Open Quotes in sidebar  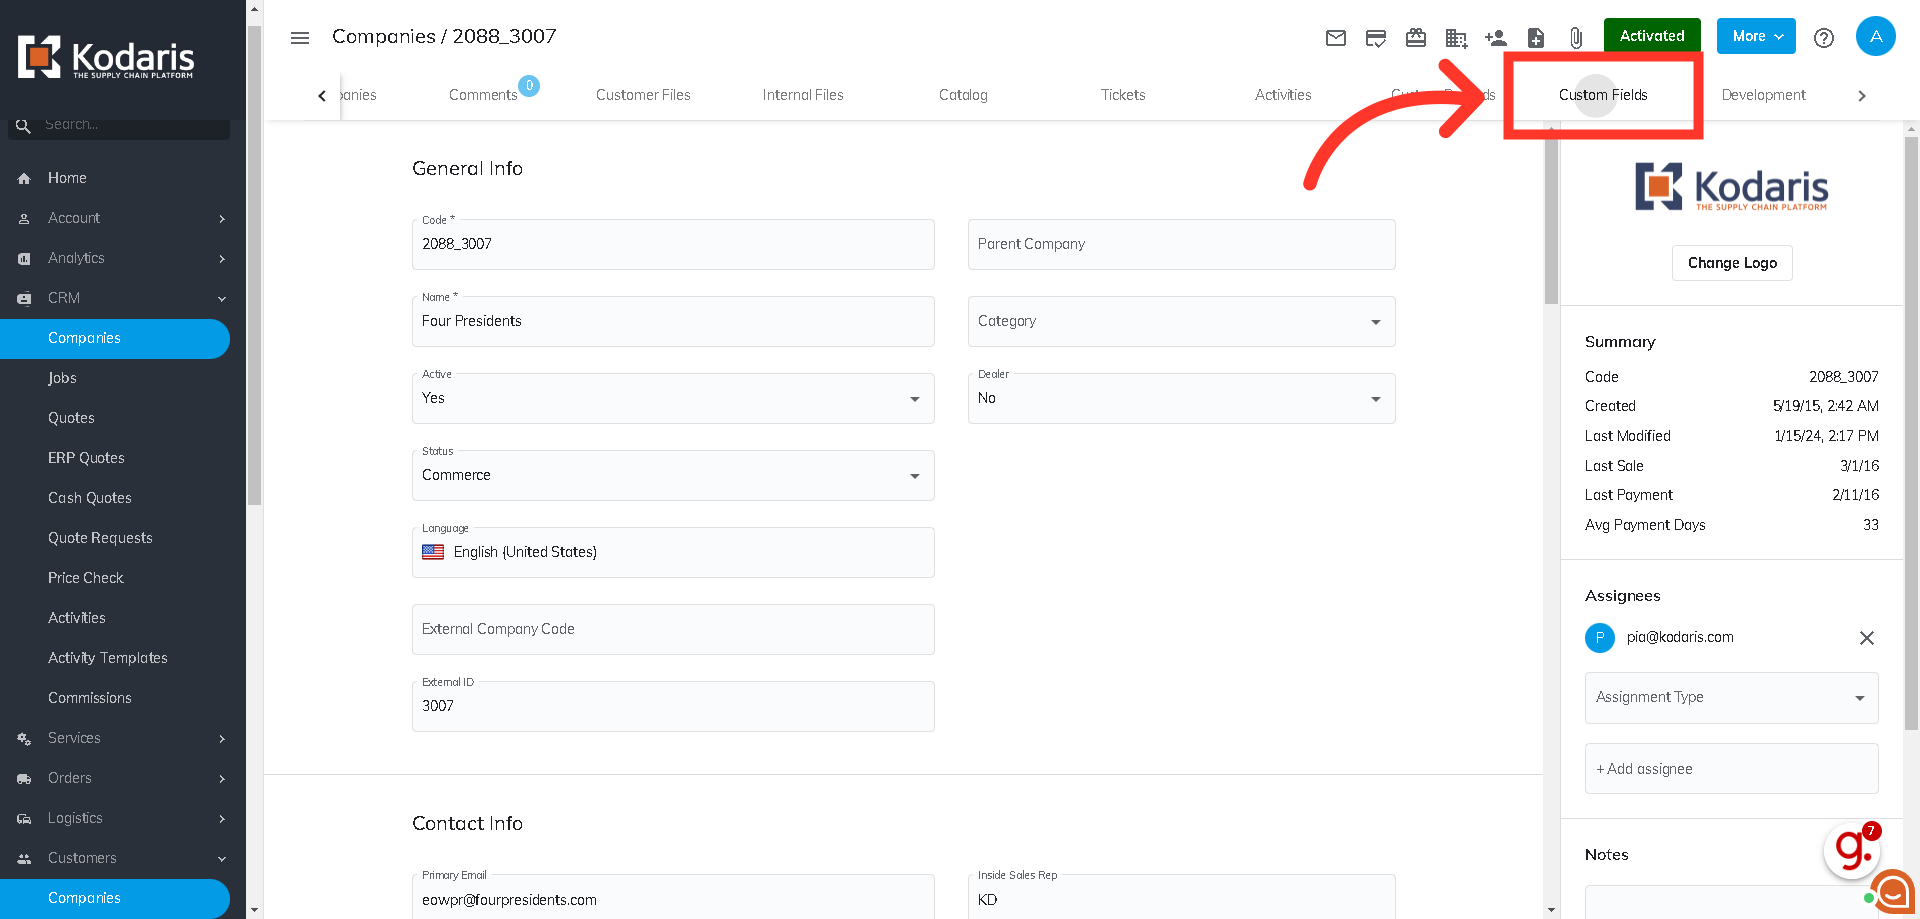pyautogui.click(x=71, y=418)
